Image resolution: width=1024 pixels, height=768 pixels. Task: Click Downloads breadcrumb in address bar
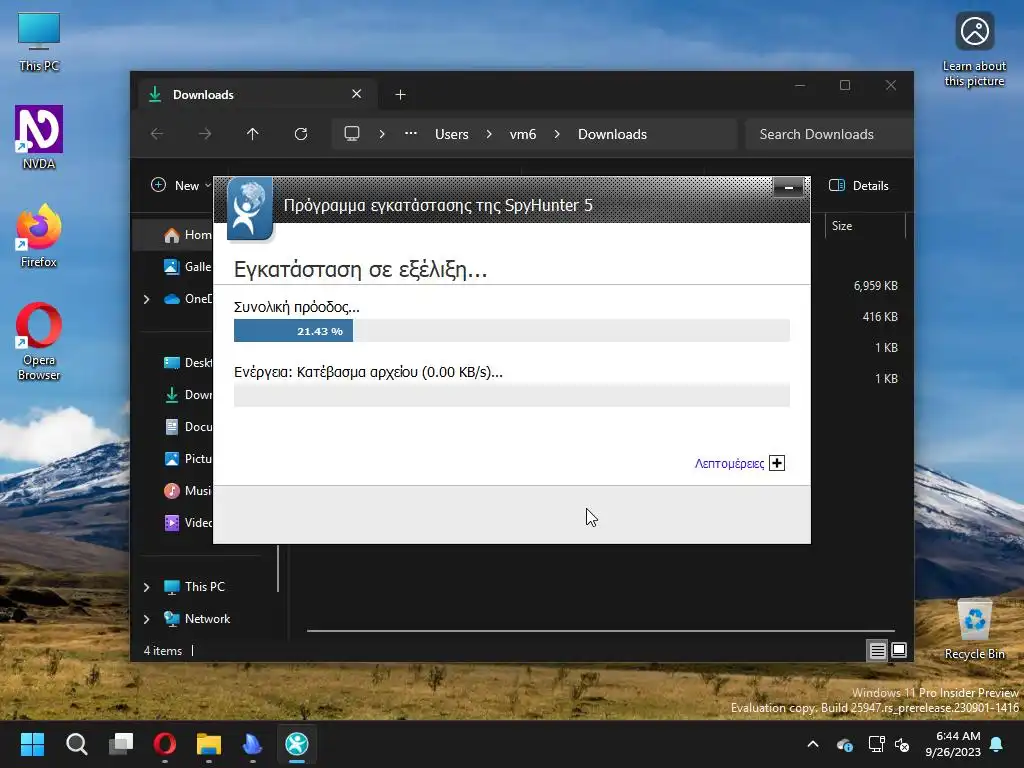pos(613,134)
